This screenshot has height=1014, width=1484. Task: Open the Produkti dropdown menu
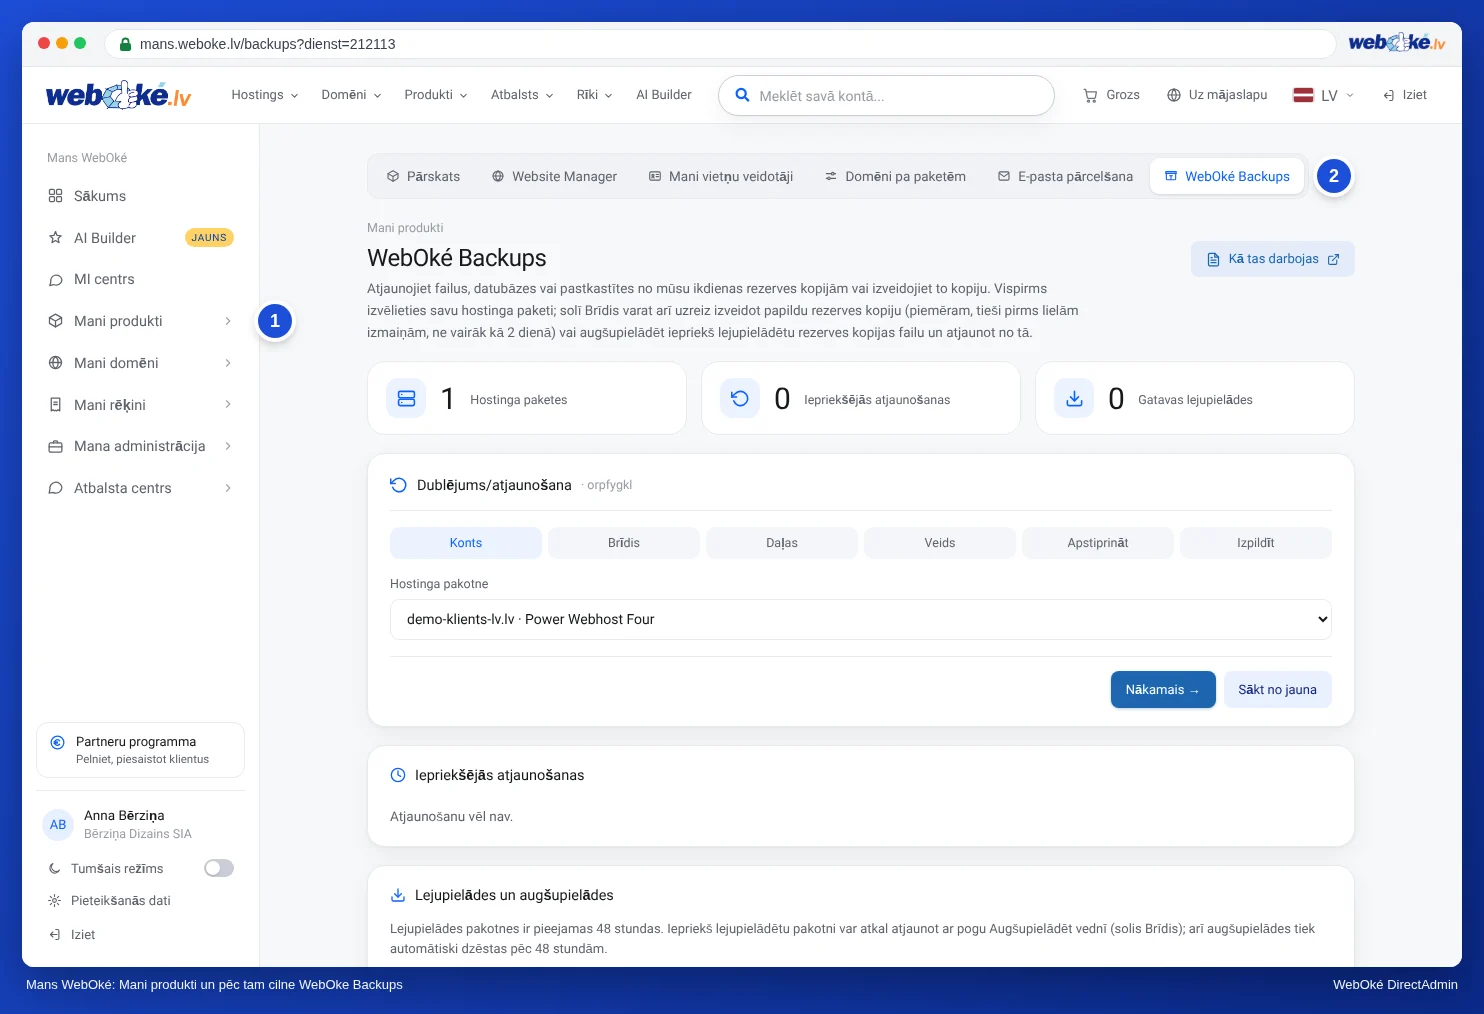436,95
